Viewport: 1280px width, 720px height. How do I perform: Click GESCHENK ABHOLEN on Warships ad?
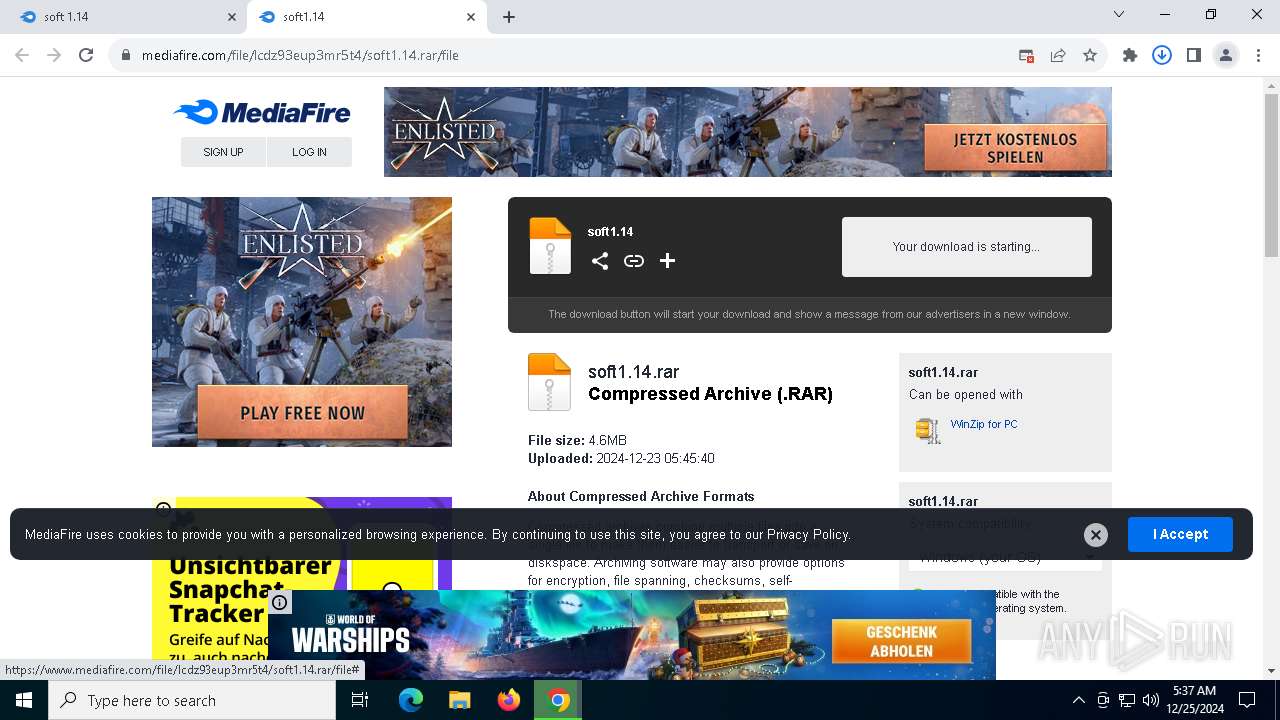point(901,641)
